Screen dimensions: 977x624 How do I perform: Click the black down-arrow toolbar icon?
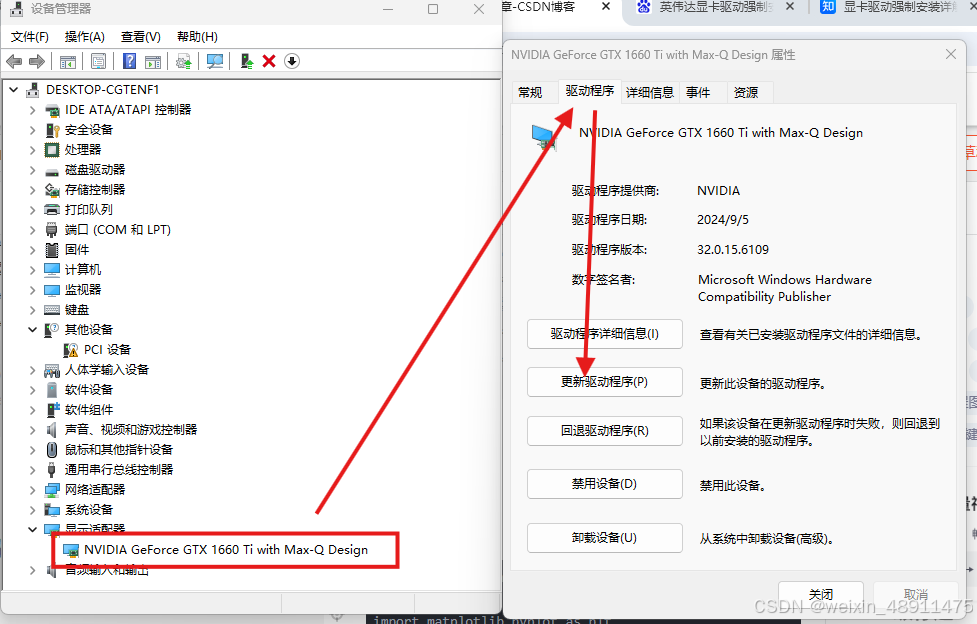[292, 61]
